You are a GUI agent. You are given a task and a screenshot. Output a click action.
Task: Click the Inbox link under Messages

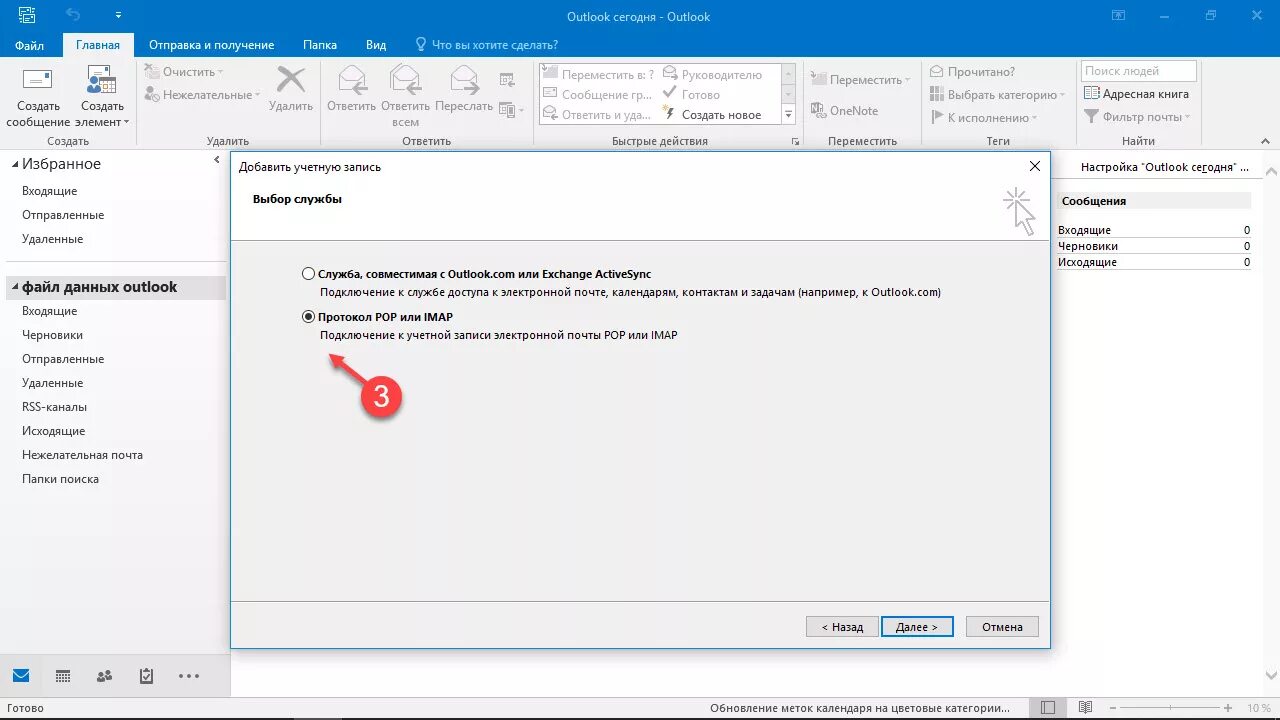(1084, 230)
